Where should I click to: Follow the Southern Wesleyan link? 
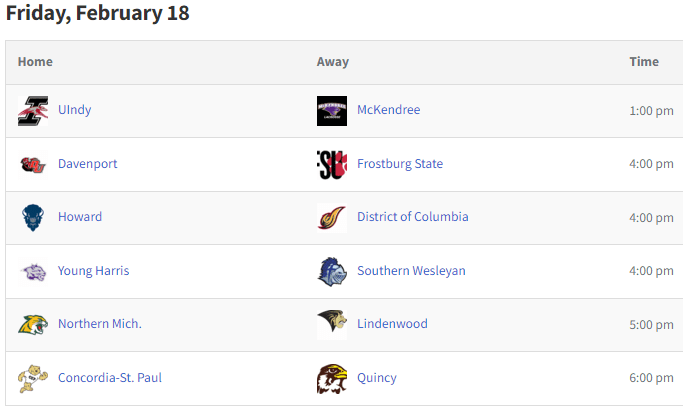(x=411, y=271)
